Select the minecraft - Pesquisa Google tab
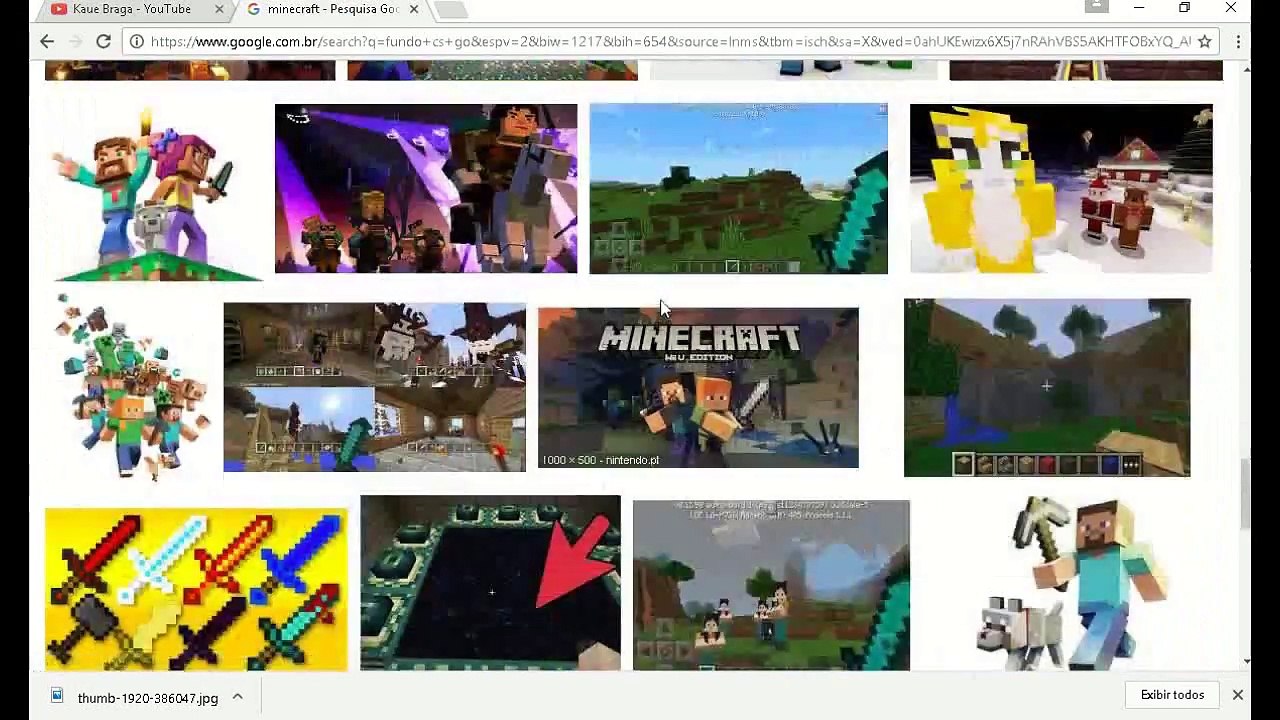This screenshot has height=720, width=1280. (332, 10)
